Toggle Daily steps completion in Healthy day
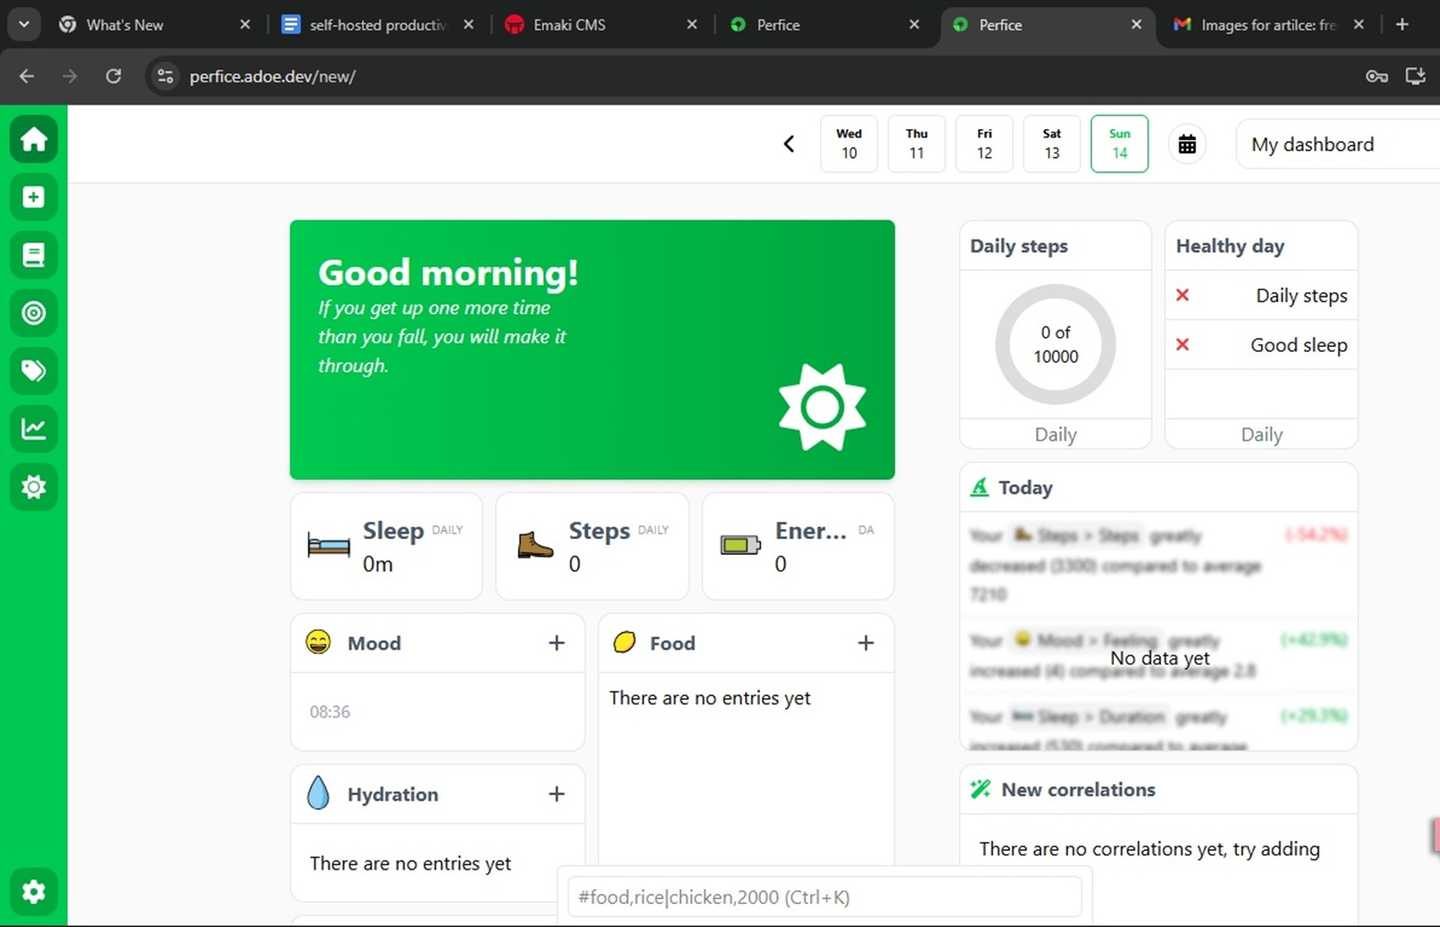The width and height of the screenshot is (1440, 927). [1182, 295]
